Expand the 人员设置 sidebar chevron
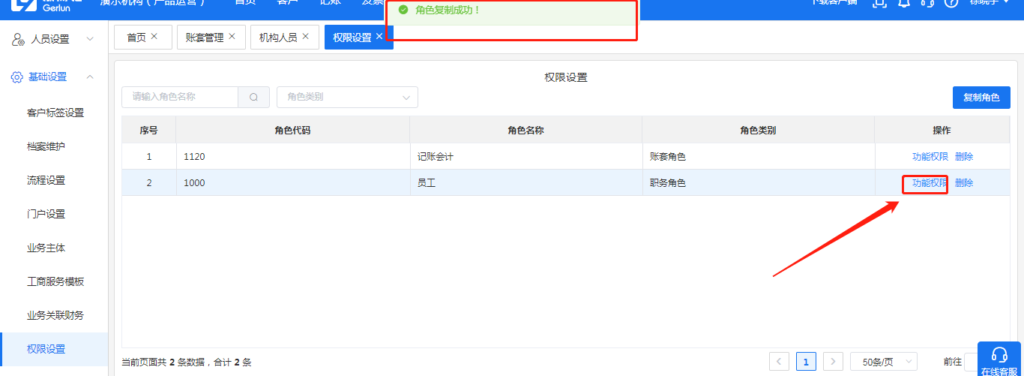1024x376 pixels. click(x=90, y=39)
